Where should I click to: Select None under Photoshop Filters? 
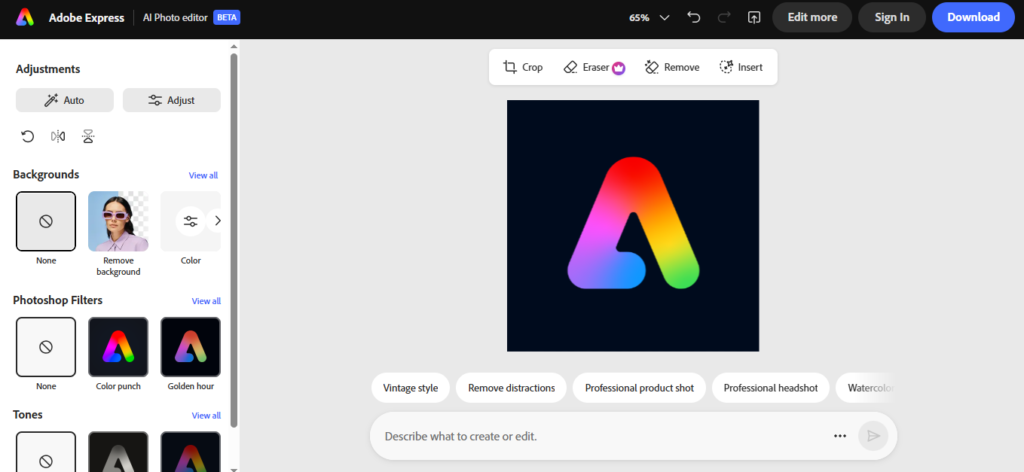[x=46, y=347]
